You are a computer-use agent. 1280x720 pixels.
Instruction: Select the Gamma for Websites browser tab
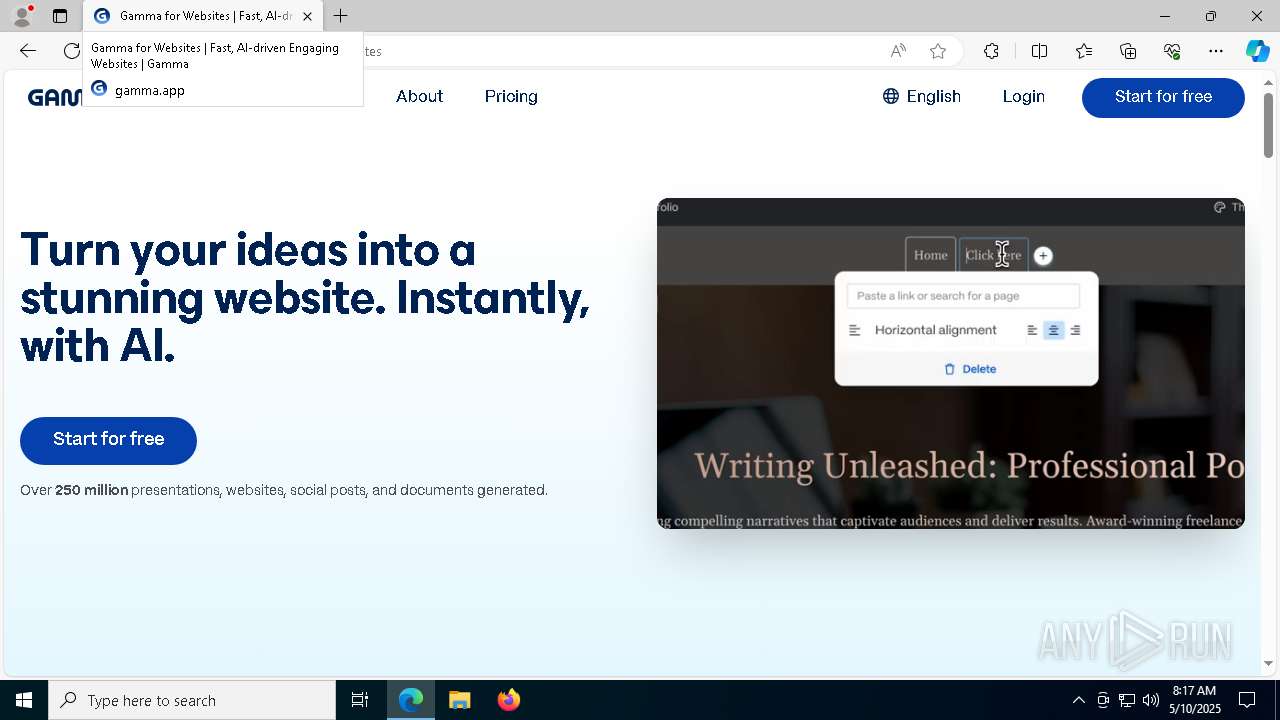[x=204, y=16]
